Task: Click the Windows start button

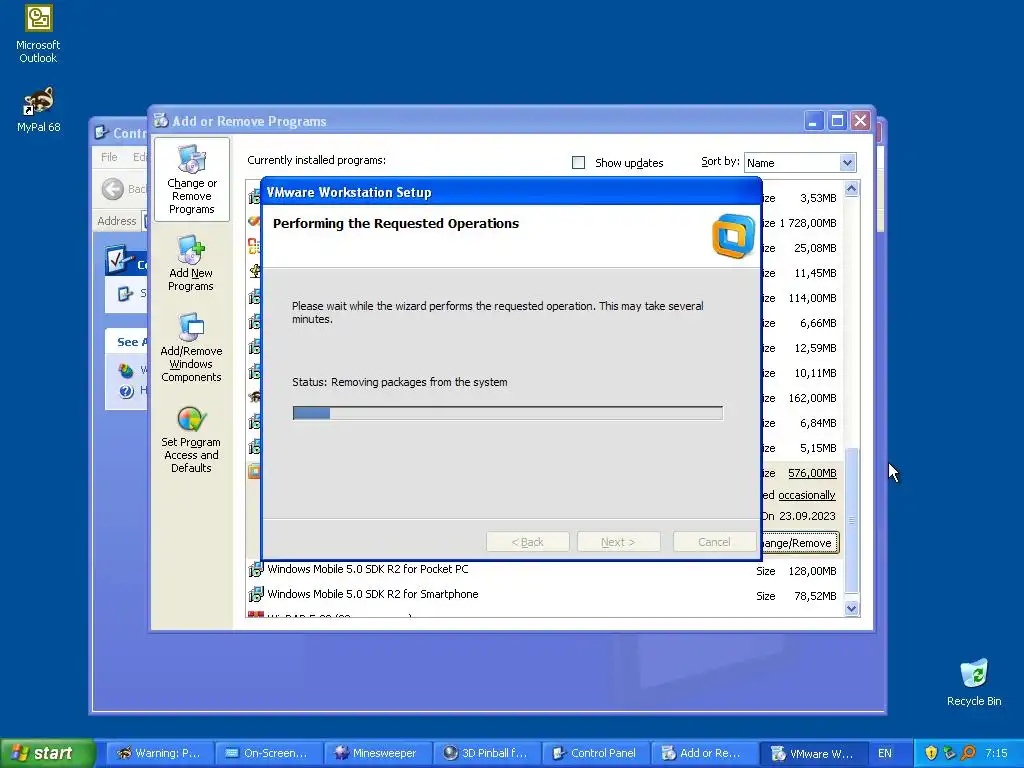Action: point(48,753)
